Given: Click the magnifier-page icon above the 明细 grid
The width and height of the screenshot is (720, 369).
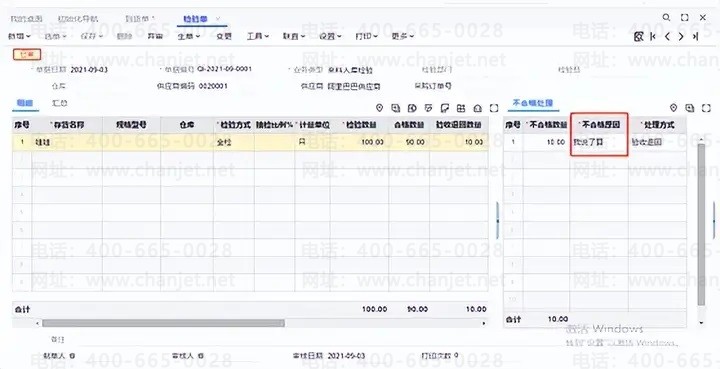Looking at the screenshot, I should point(395,108).
